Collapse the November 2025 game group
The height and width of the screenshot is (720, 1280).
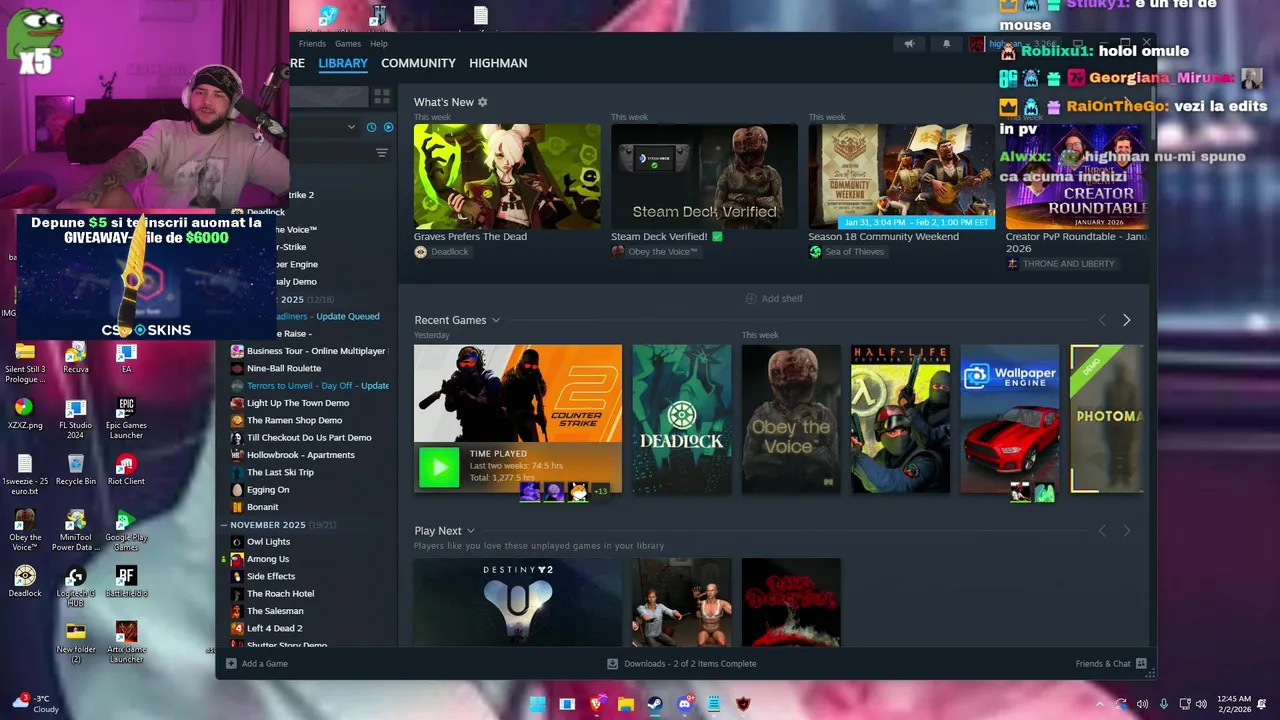click(x=224, y=525)
